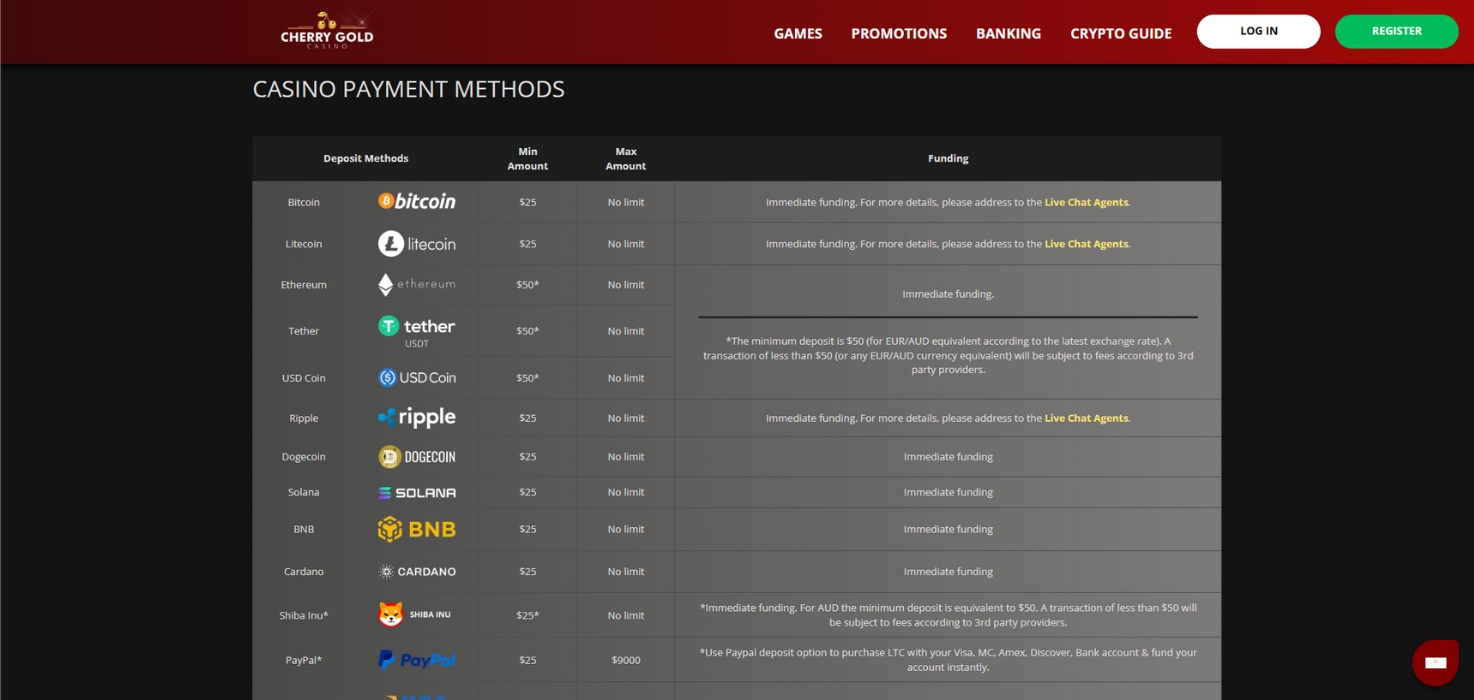Viewport: 1474px width, 700px height.
Task: Click the PayPal logo
Action: pos(417,659)
